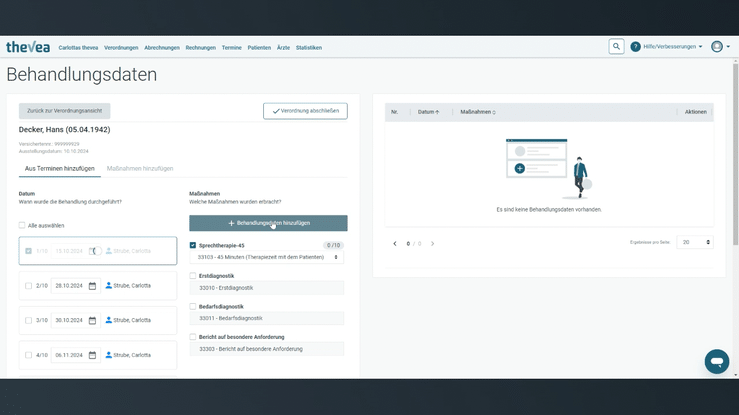This screenshot has width=739, height=415.
Task: Open the Abrechnungen menu item
Action: (162, 48)
